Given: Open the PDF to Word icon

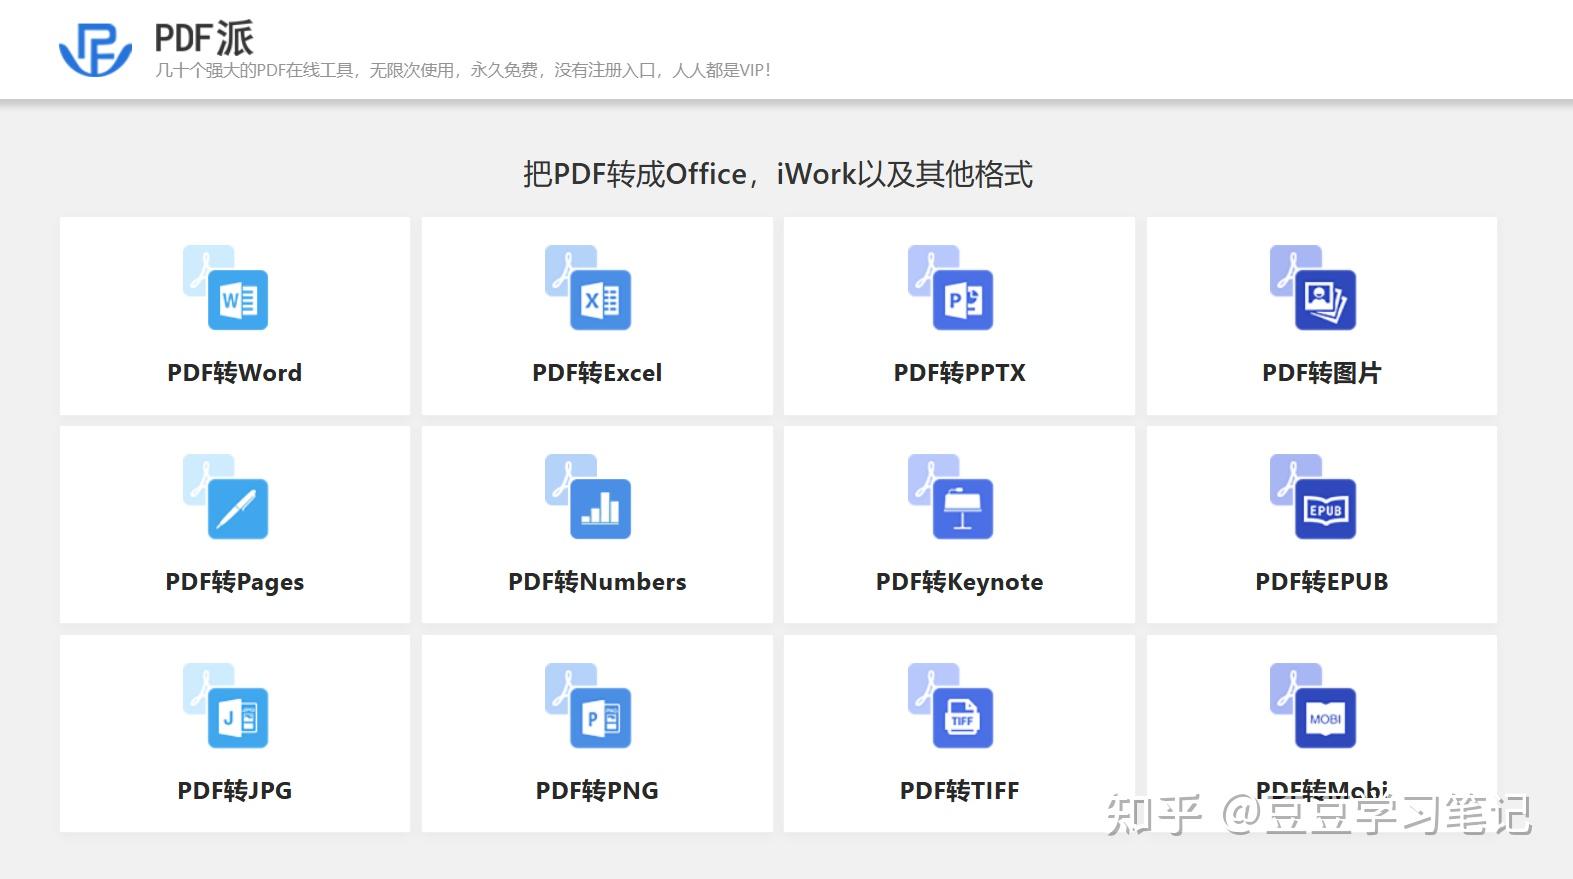Looking at the screenshot, I should (x=225, y=287).
